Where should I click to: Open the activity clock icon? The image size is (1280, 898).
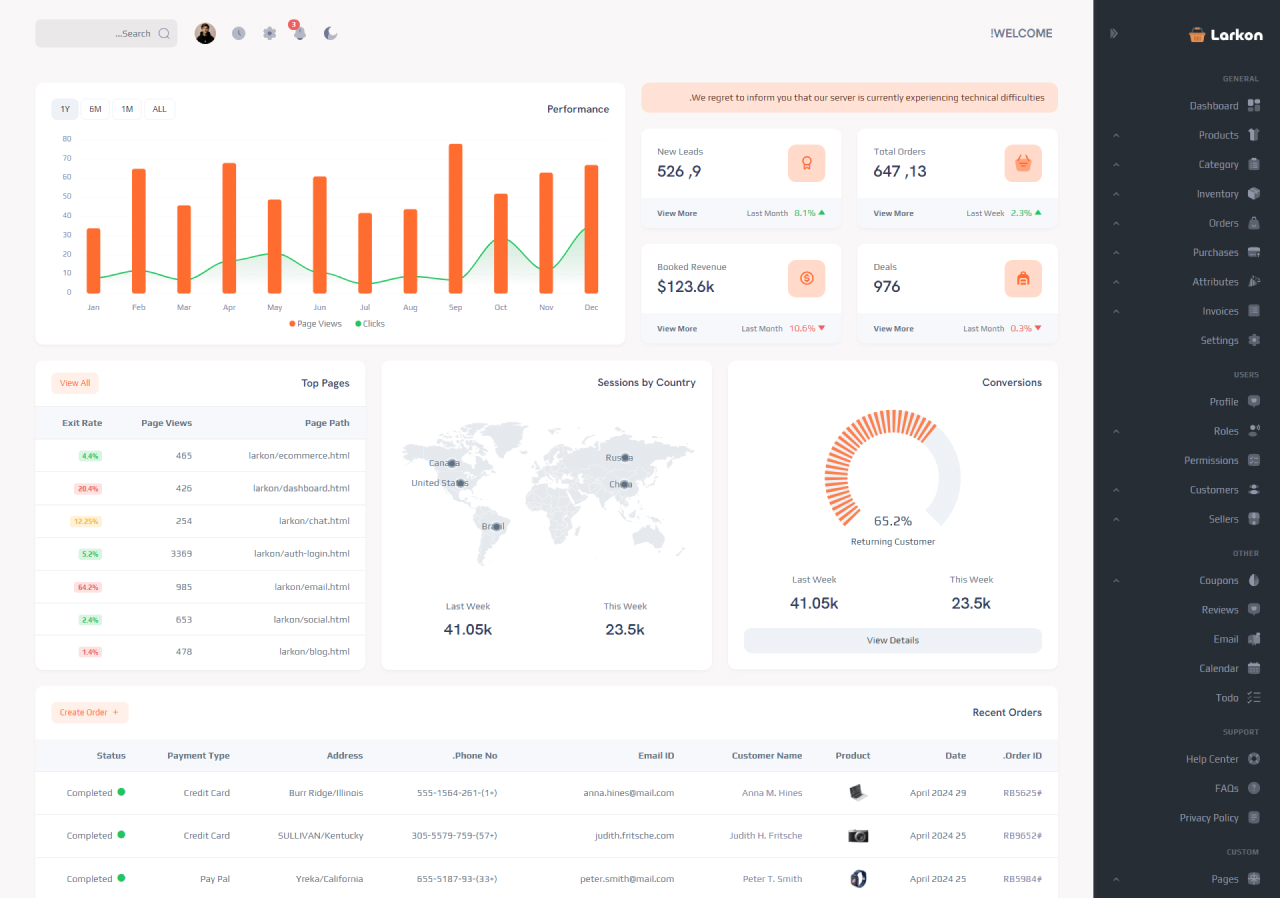pos(238,33)
